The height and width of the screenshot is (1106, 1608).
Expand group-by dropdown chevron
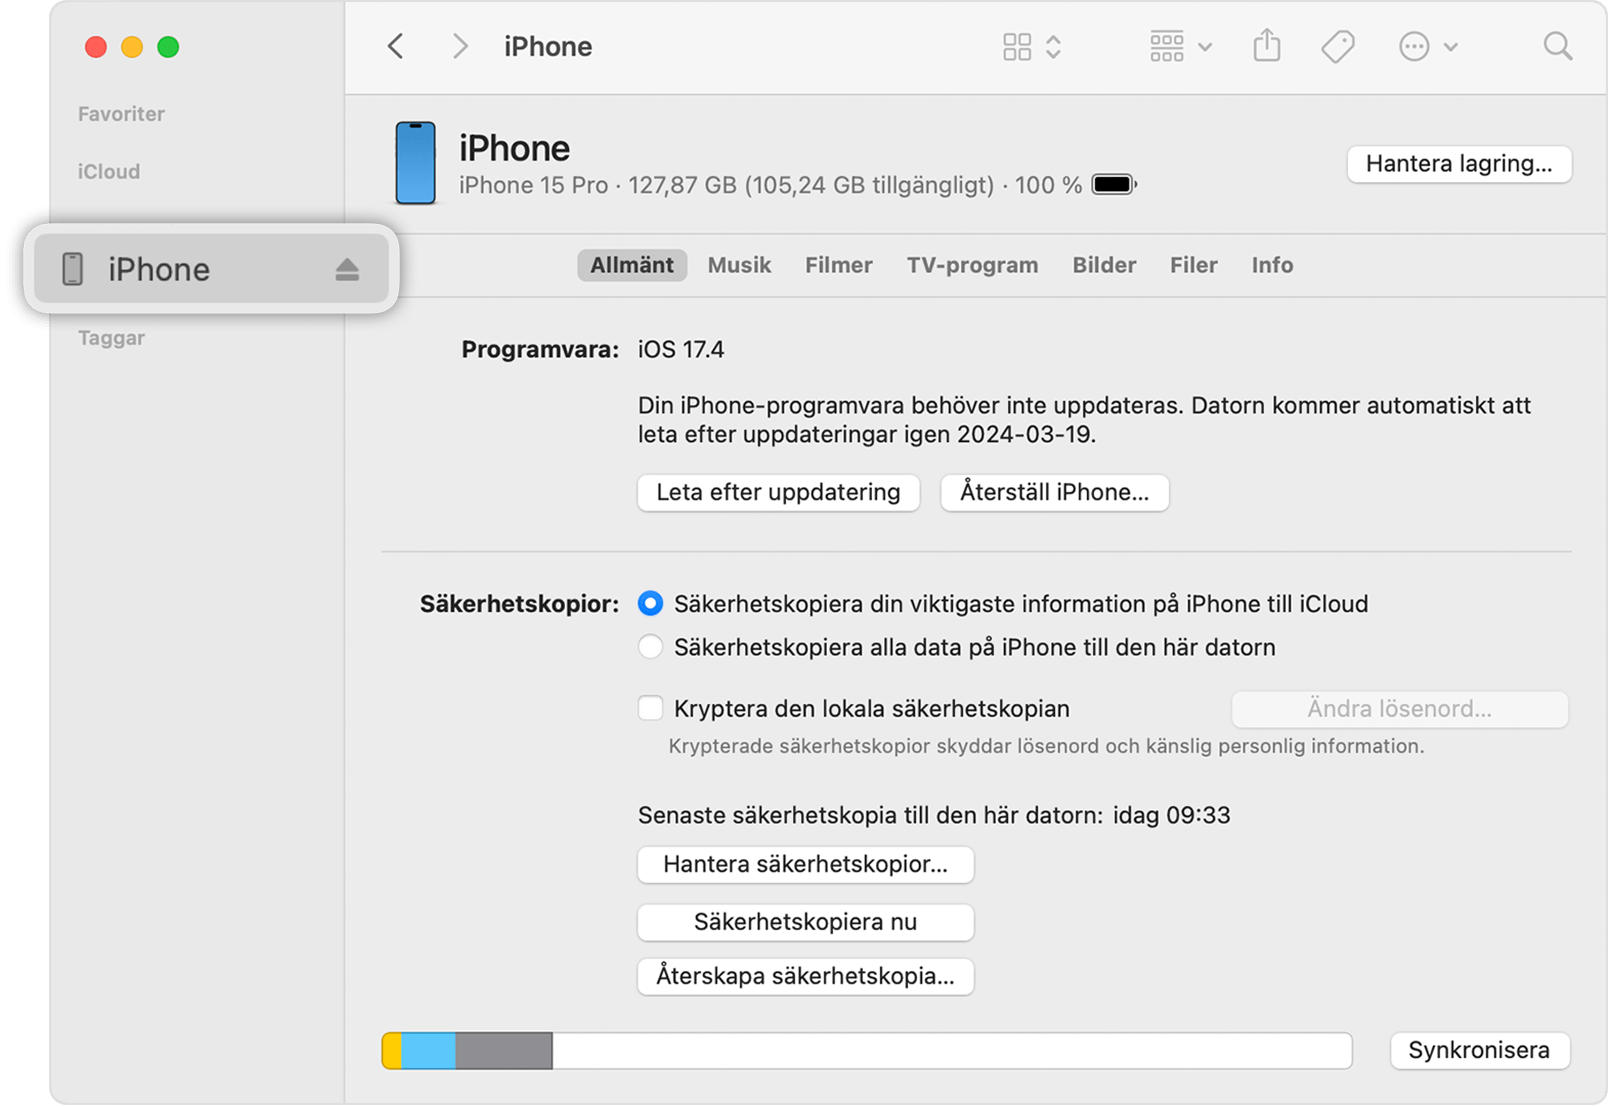tap(1205, 47)
